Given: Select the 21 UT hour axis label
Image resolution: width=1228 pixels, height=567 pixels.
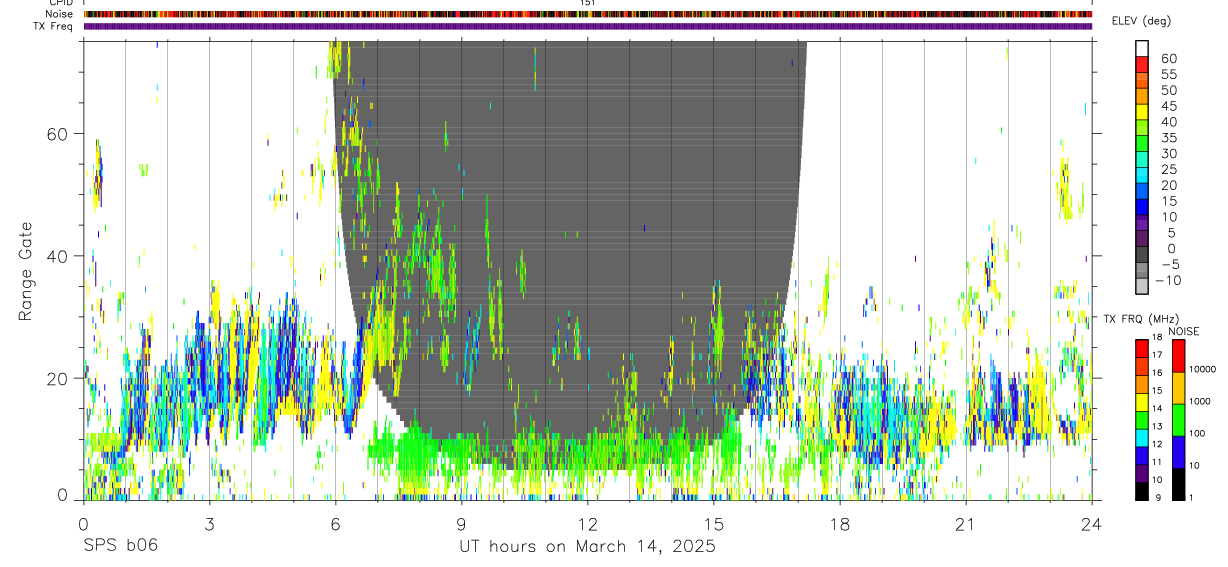Looking at the screenshot, I should 965,523.
